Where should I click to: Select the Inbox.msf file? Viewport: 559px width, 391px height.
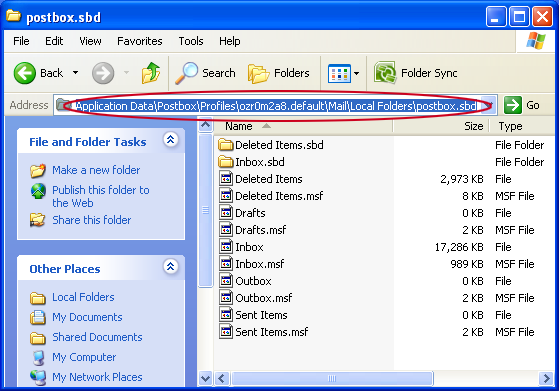point(252,264)
